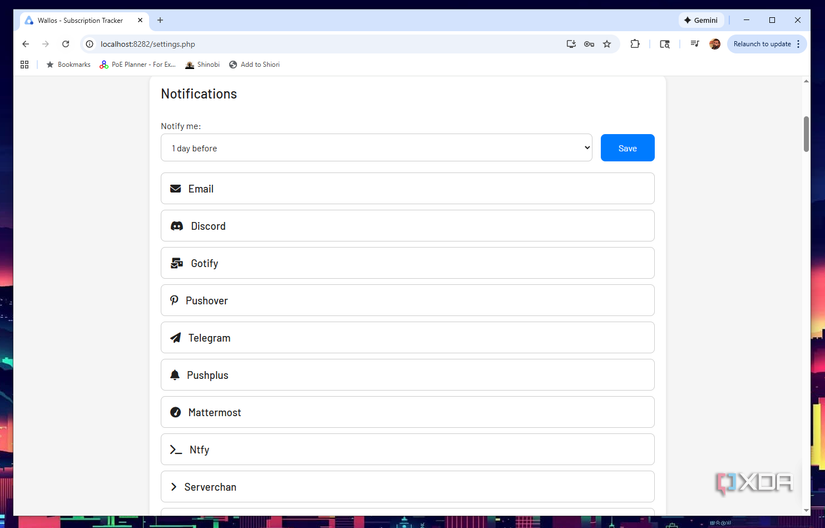Click the Serverchan chevron icon

pyautogui.click(x=174, y=486)
